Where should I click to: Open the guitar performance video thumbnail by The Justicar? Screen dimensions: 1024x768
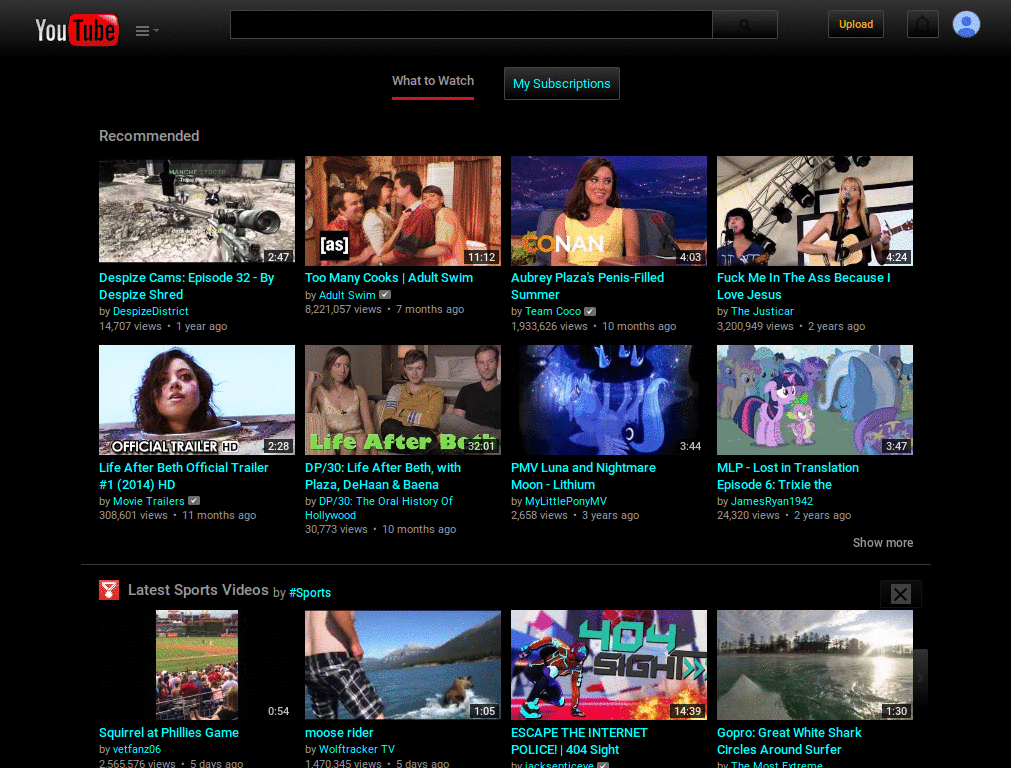[x=815, y=211]
